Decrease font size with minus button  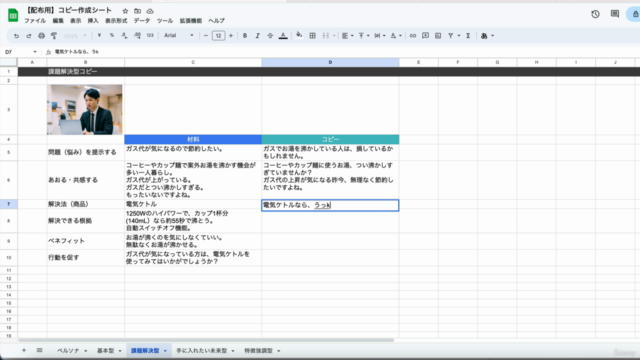tap(206, 36)
